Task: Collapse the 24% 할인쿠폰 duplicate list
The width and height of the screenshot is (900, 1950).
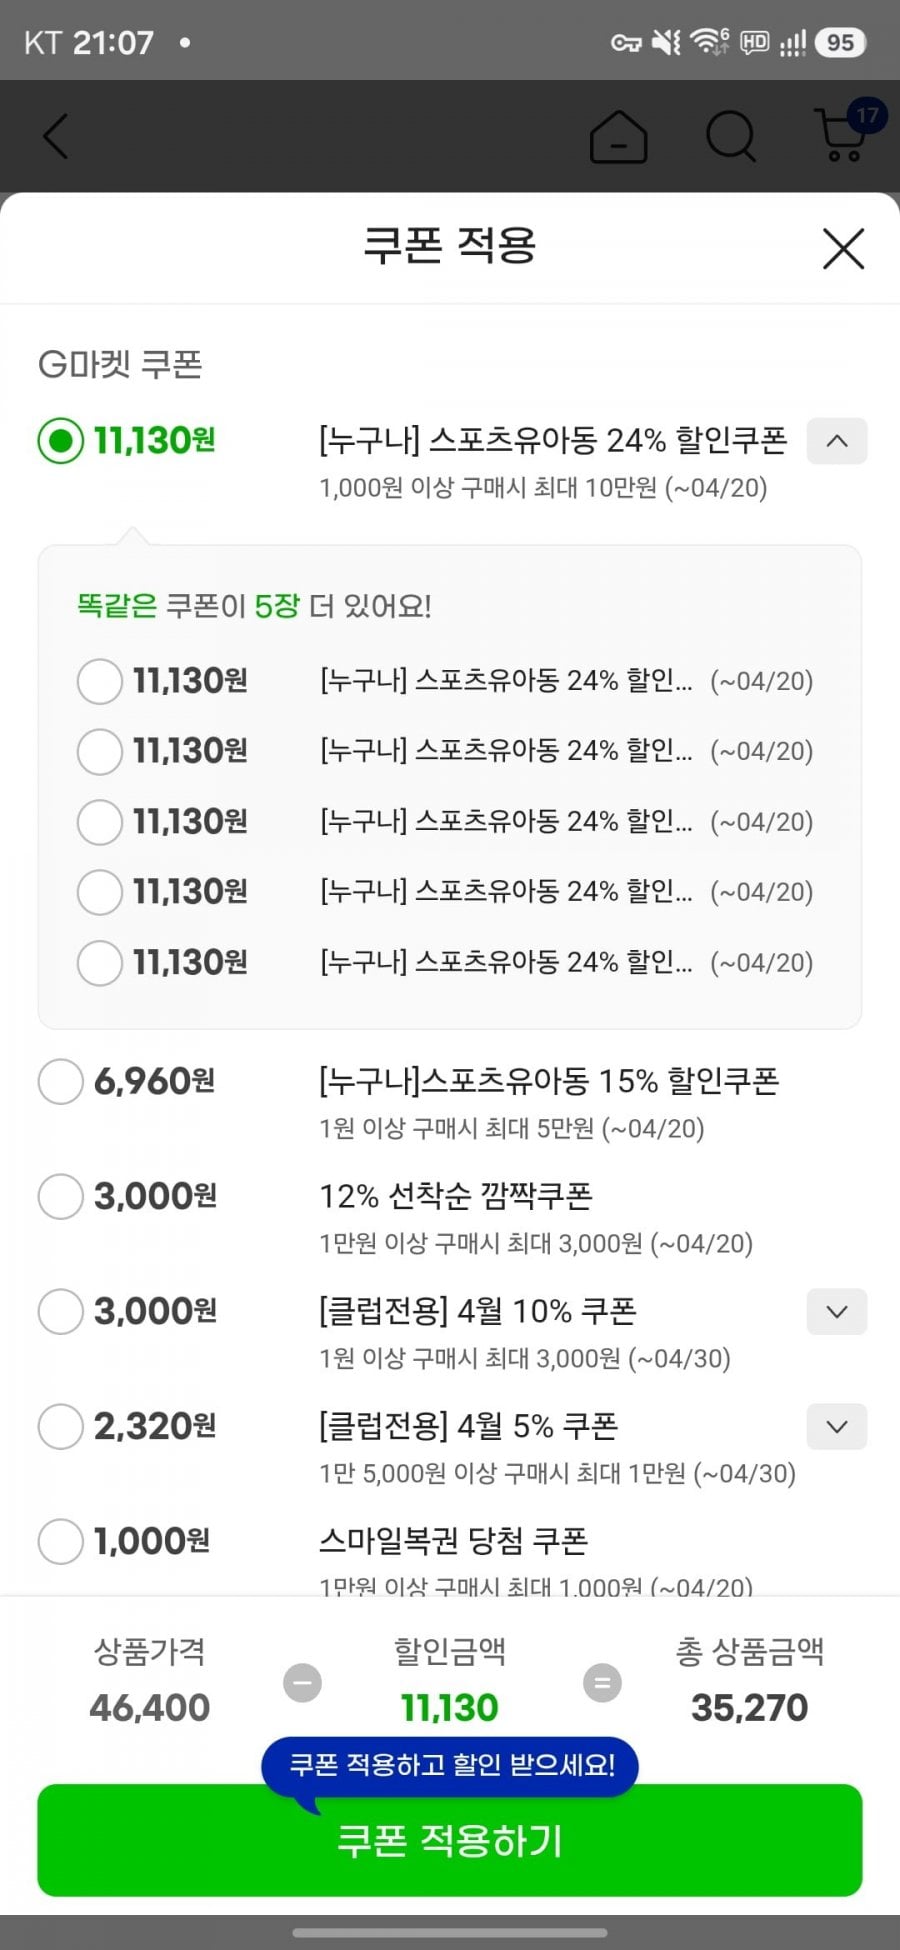Action: [837, 441]
